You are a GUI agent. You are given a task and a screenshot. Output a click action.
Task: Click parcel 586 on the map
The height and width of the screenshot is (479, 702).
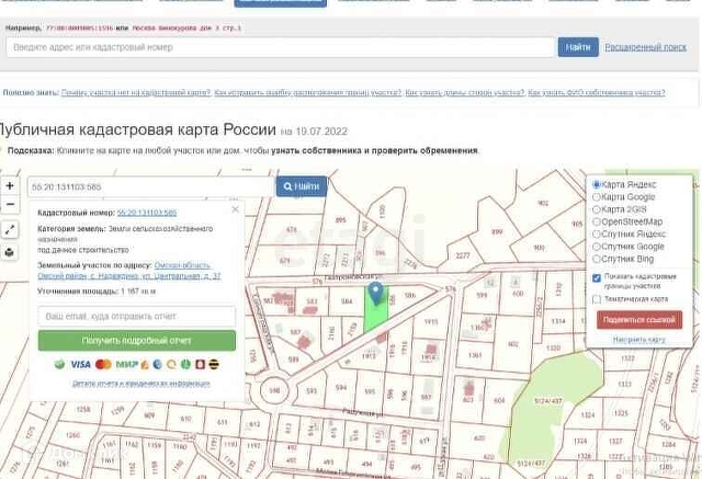[x=410, y=295]
